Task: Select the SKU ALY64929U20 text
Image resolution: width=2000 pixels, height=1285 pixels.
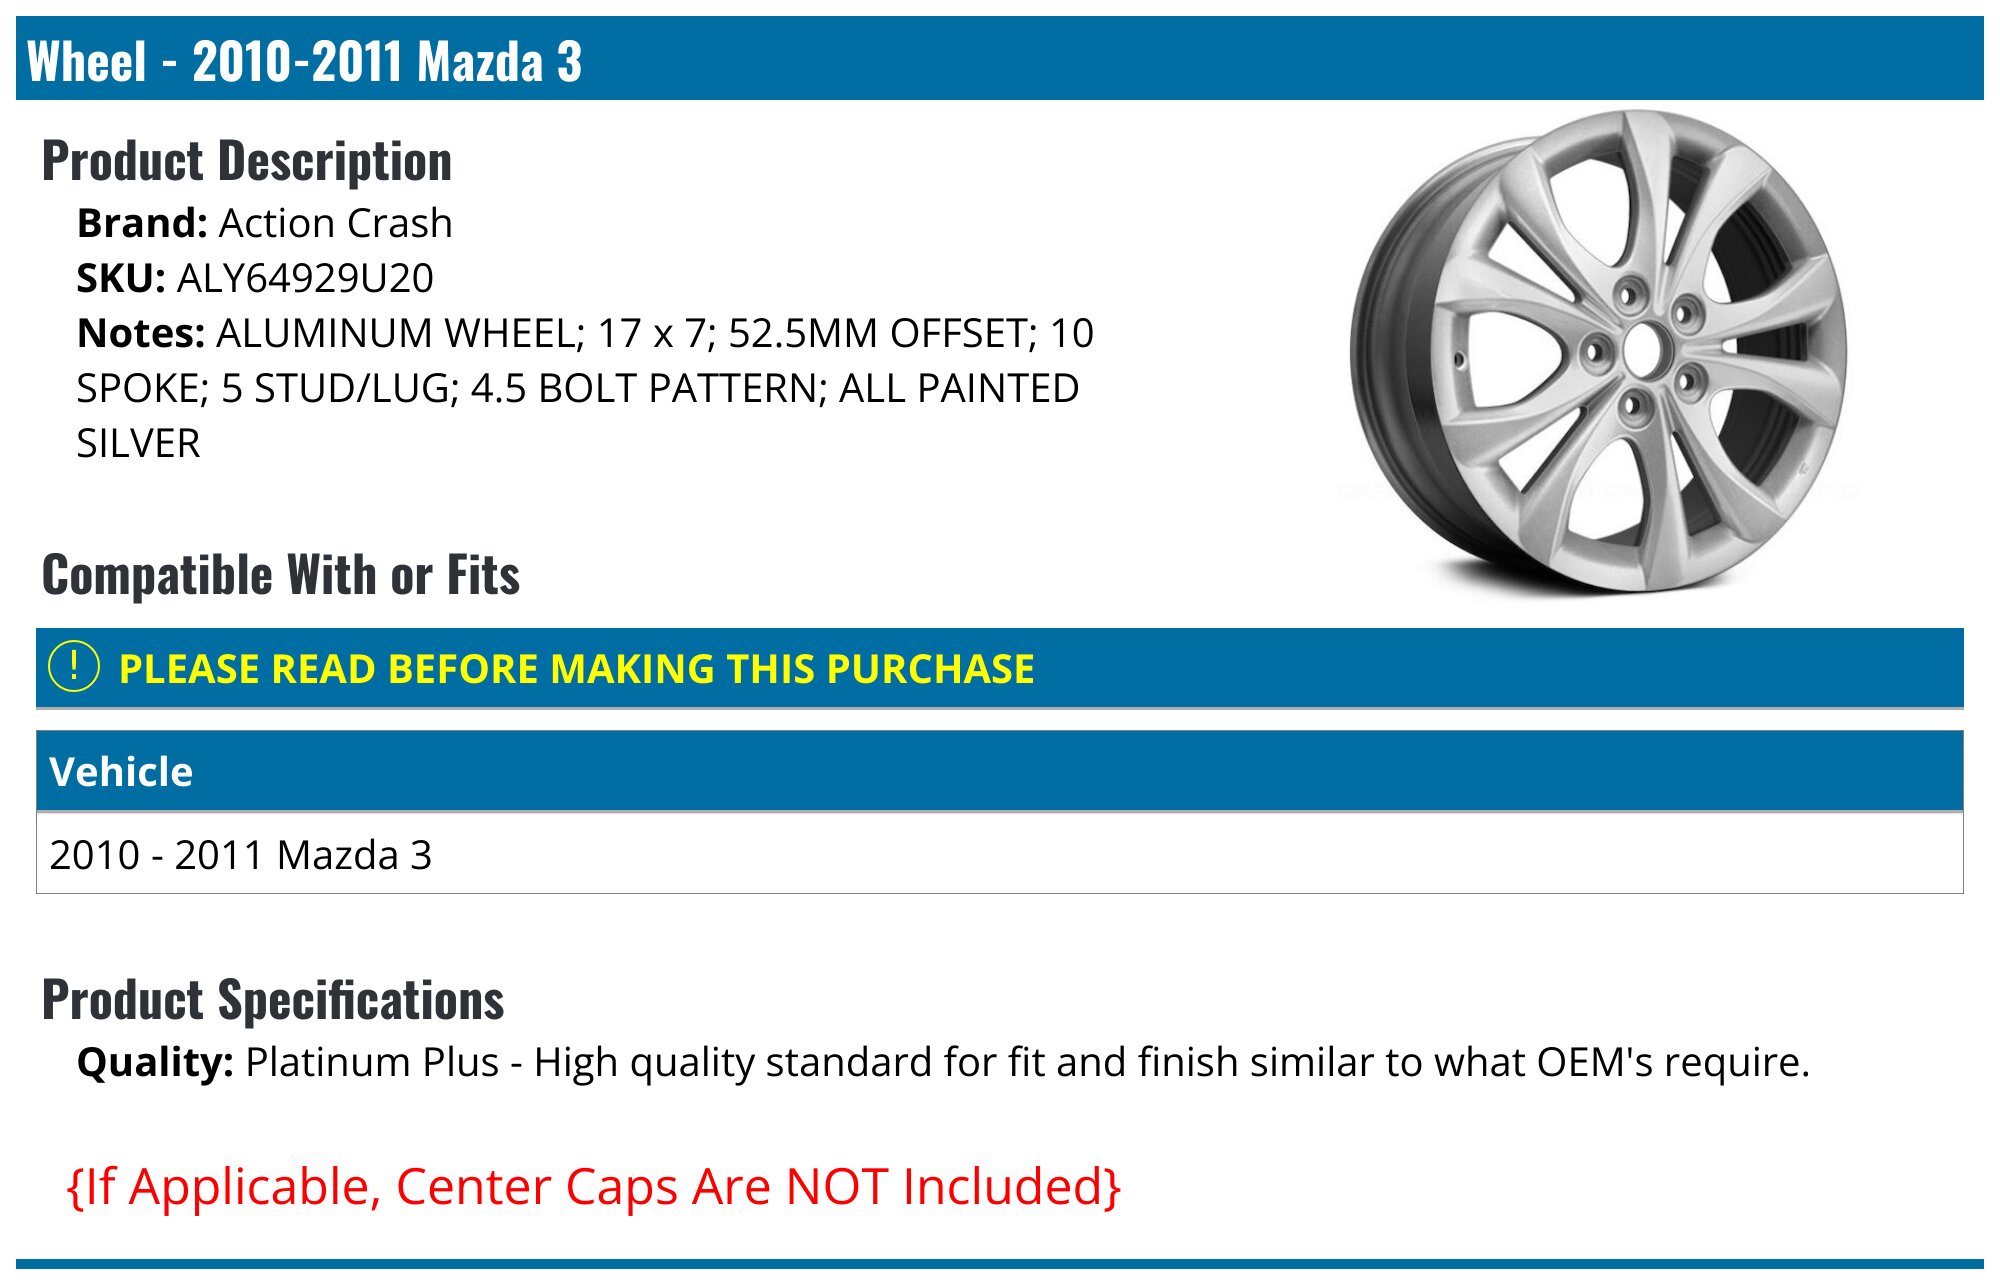Action: 305,278
